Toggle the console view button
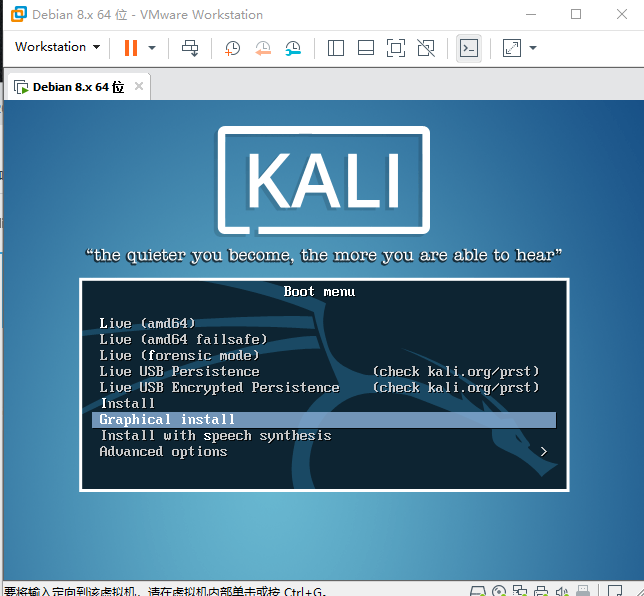Screen dimensions: 644x596 pos(469,48)
